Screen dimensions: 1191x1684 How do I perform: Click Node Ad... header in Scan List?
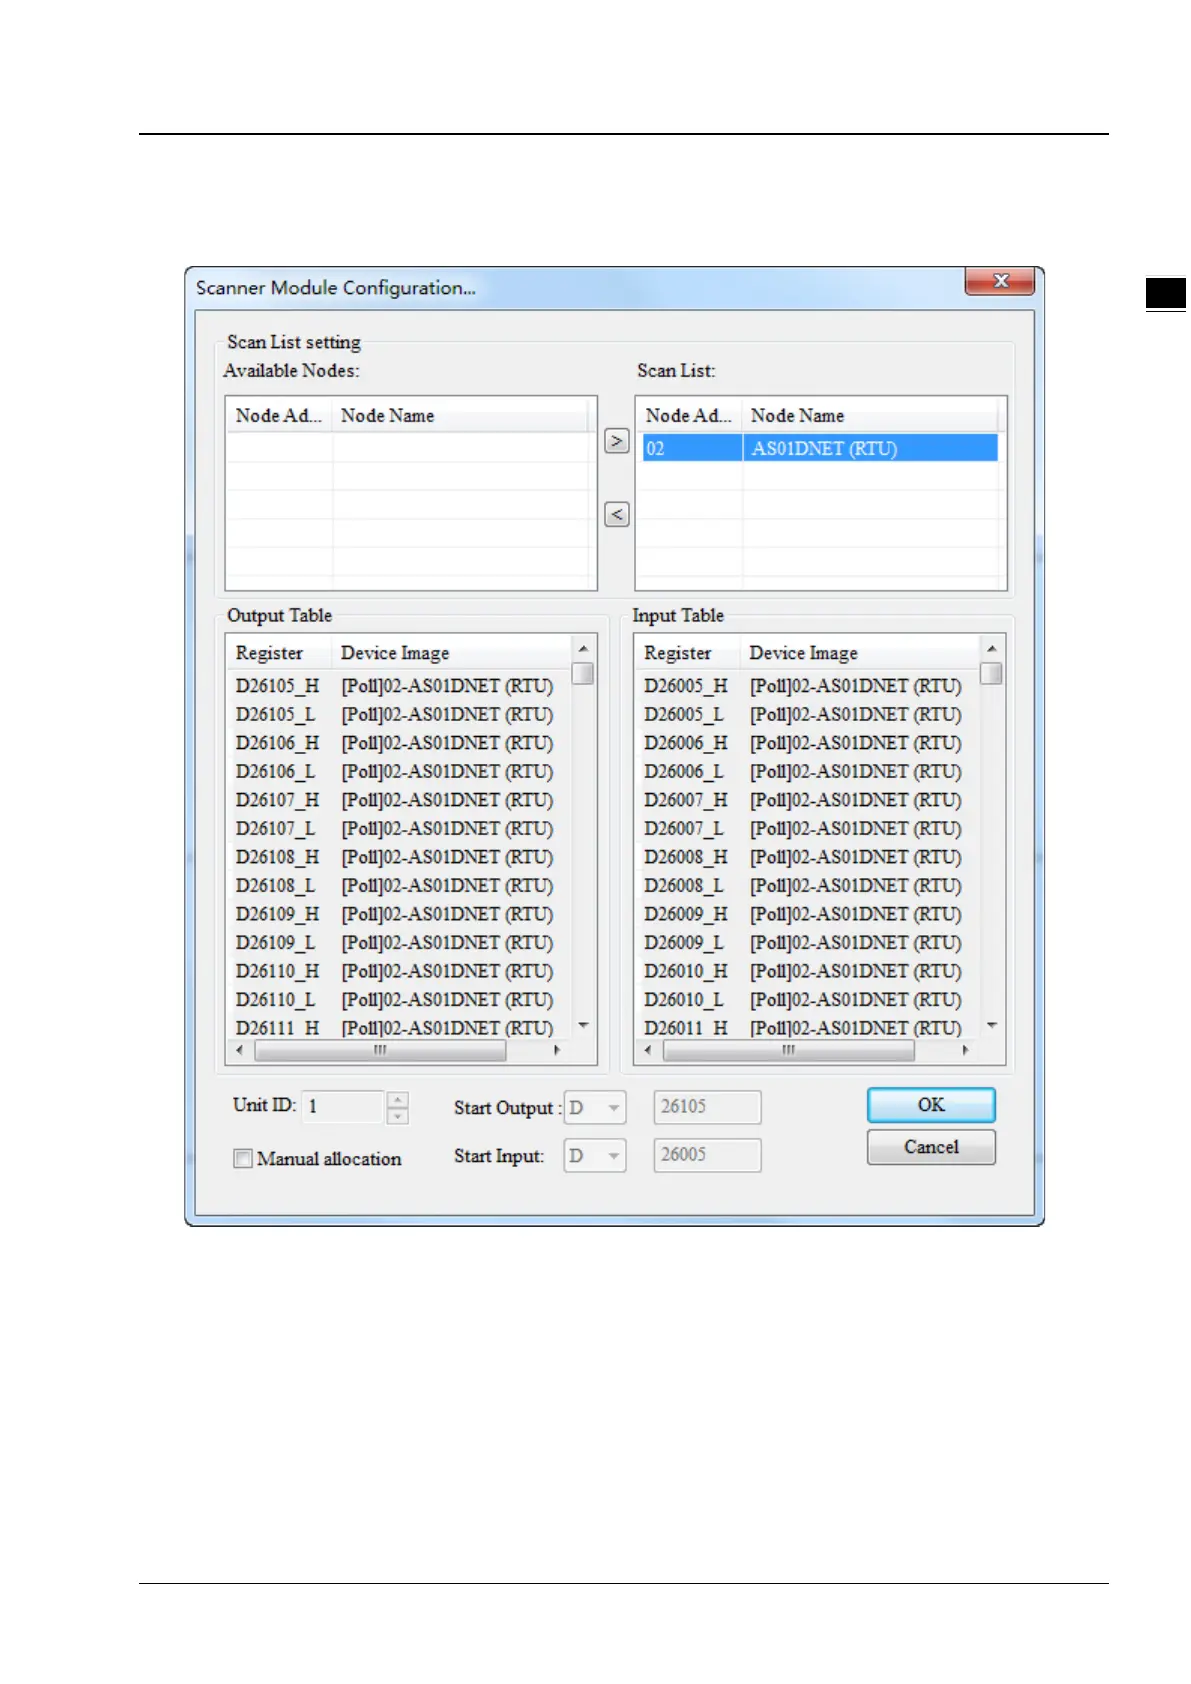point(690,415)
